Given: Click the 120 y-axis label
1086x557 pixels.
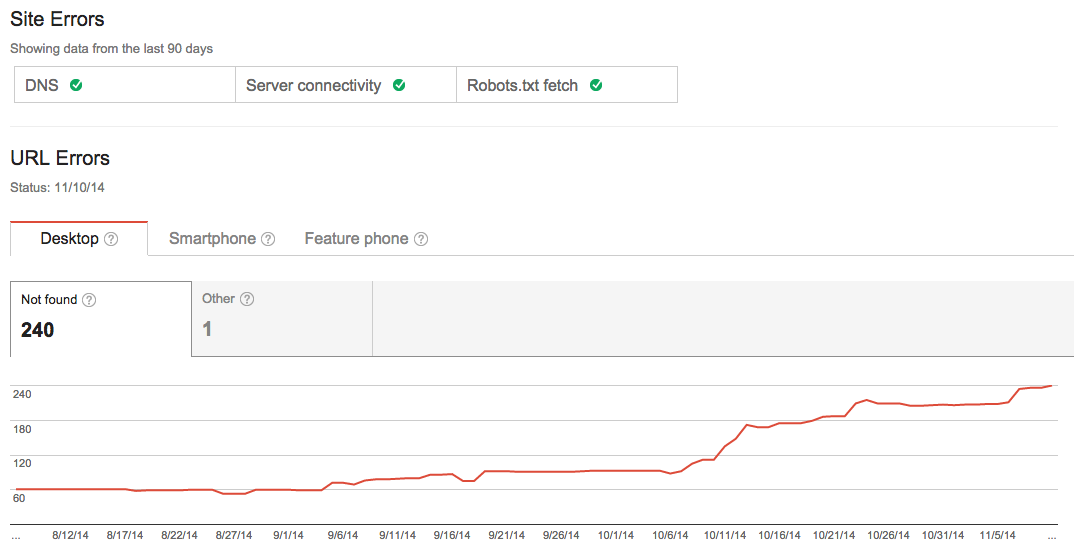Looking at the screenshot, I should click(x=22, y=463).
